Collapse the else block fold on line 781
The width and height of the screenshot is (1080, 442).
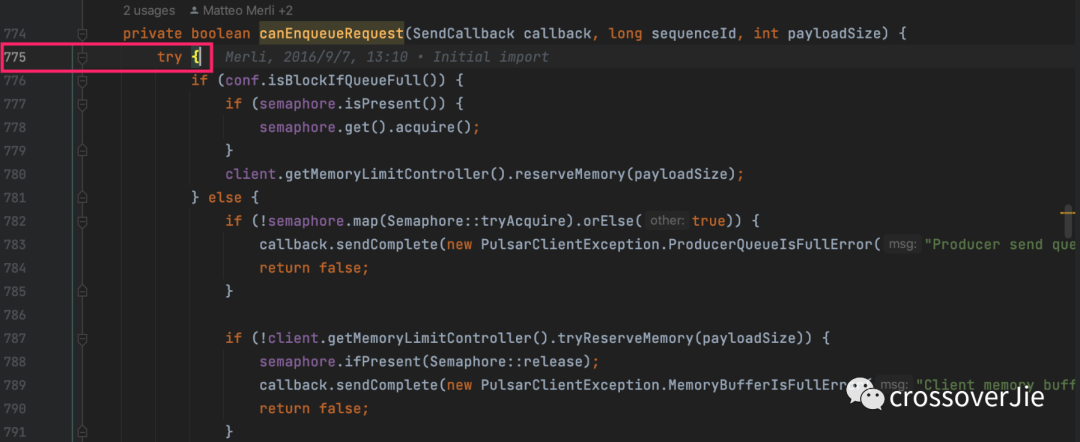[x=83, y=198]
